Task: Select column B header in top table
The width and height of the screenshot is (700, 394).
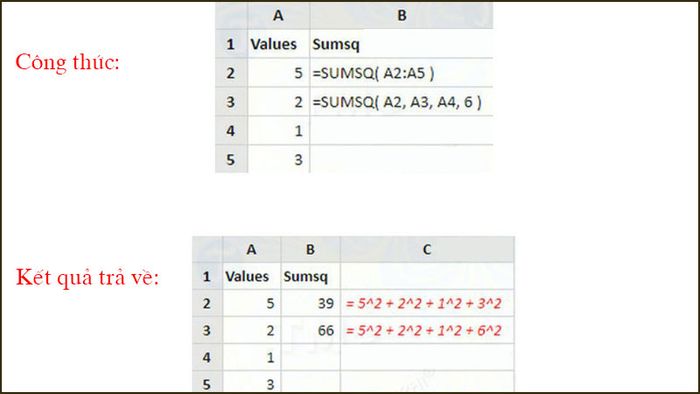Action: click(x=401, y=16)
